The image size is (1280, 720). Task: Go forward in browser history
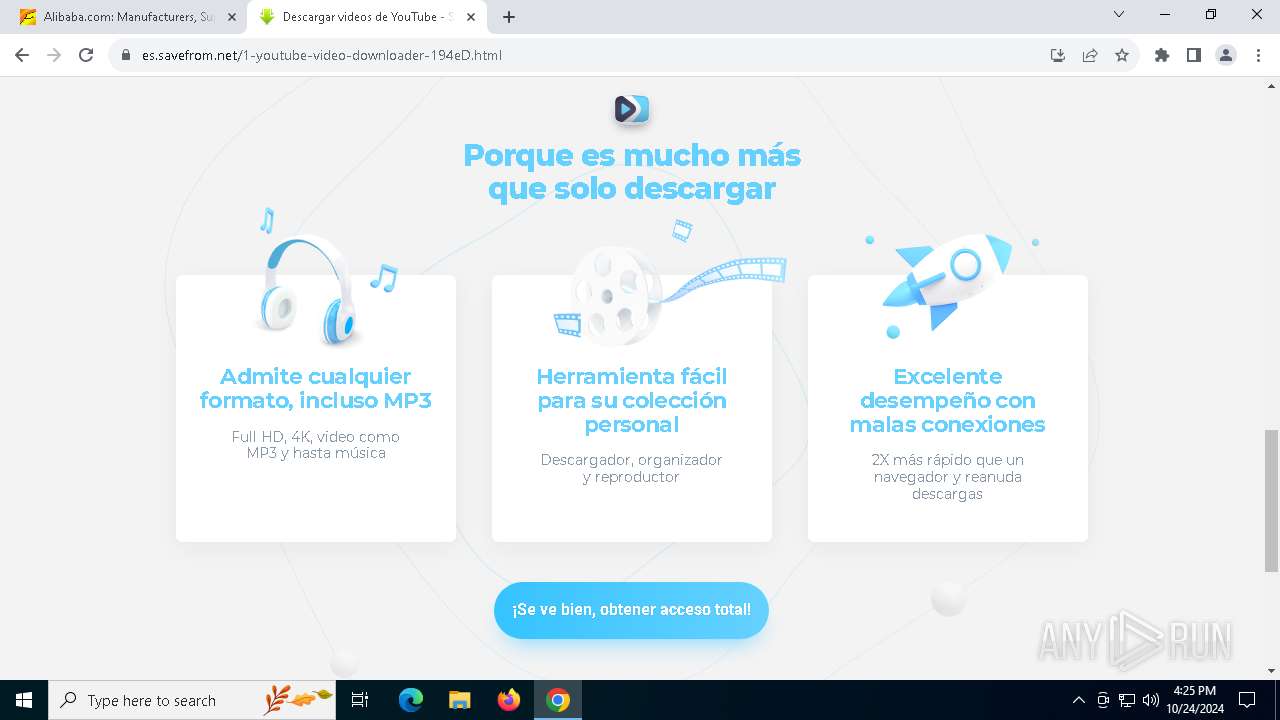(x=54, y=55)
